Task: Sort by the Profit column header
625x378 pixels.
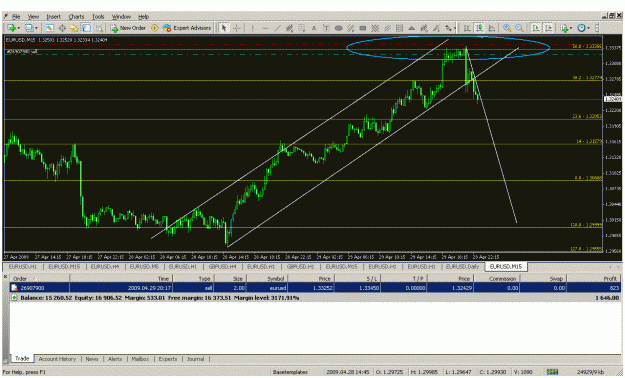Action: tap(594, 278)
